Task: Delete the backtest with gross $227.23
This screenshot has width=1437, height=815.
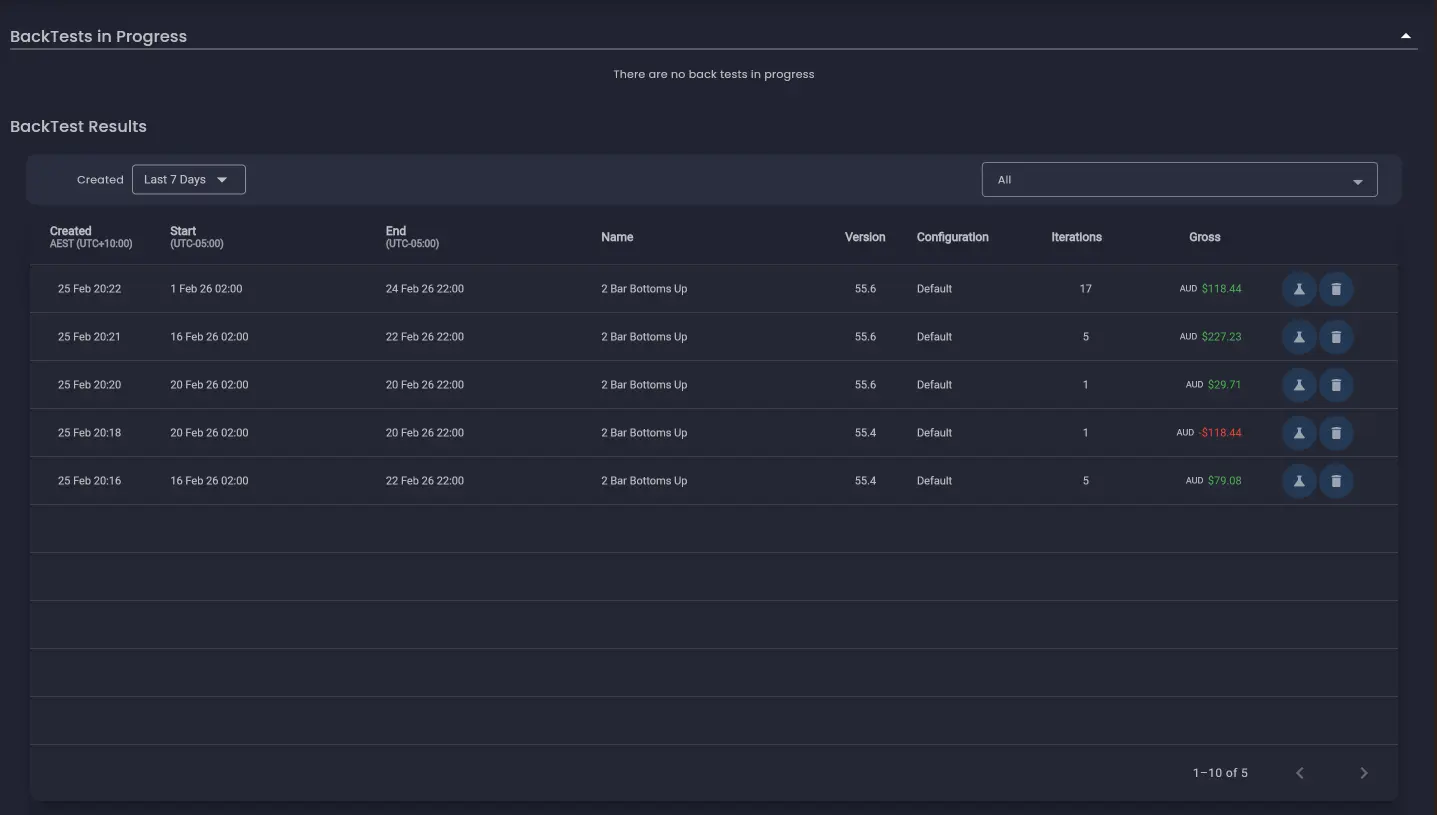Action: point(1336,337)
